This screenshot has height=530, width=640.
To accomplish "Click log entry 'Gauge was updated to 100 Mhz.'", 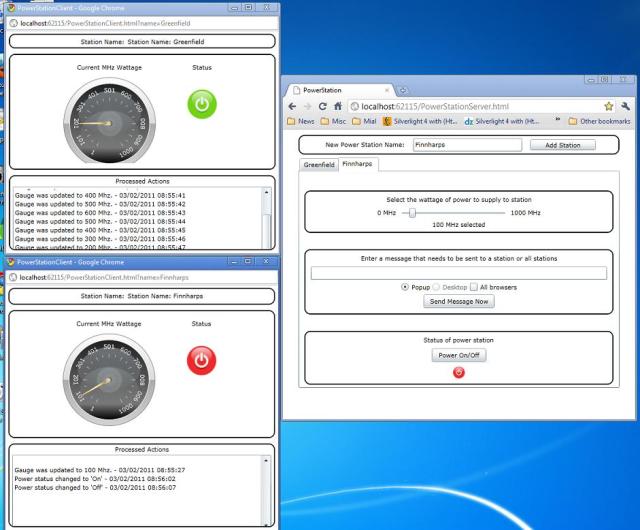I will click(x=100, y=470).
